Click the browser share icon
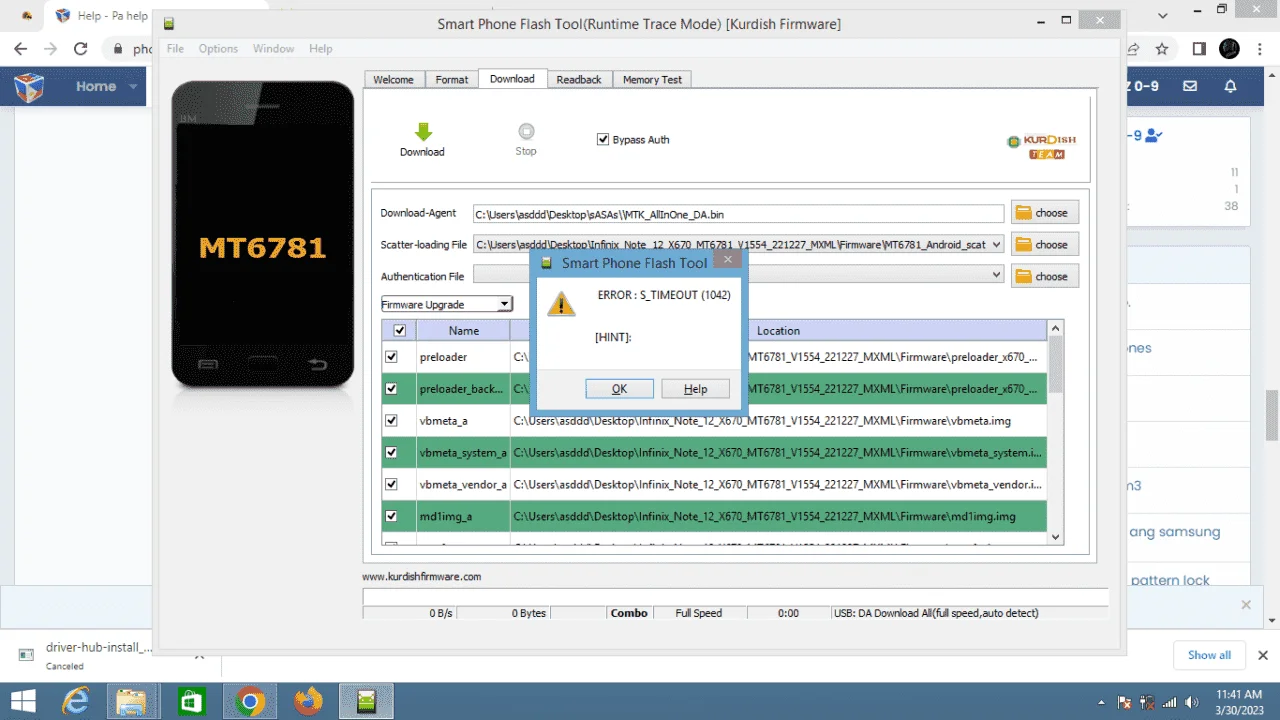 tap(1134, 48)
